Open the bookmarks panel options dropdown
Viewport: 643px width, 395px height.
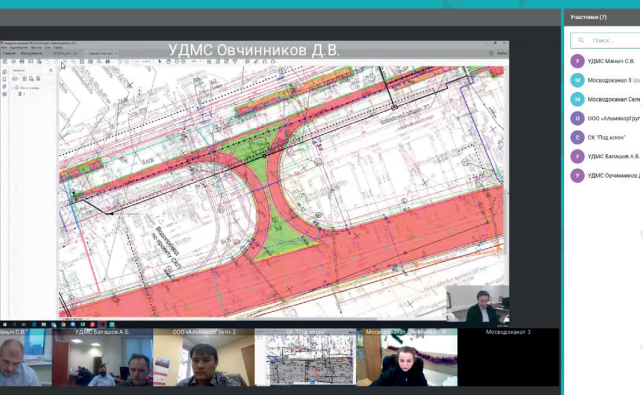tap(15, 79)
